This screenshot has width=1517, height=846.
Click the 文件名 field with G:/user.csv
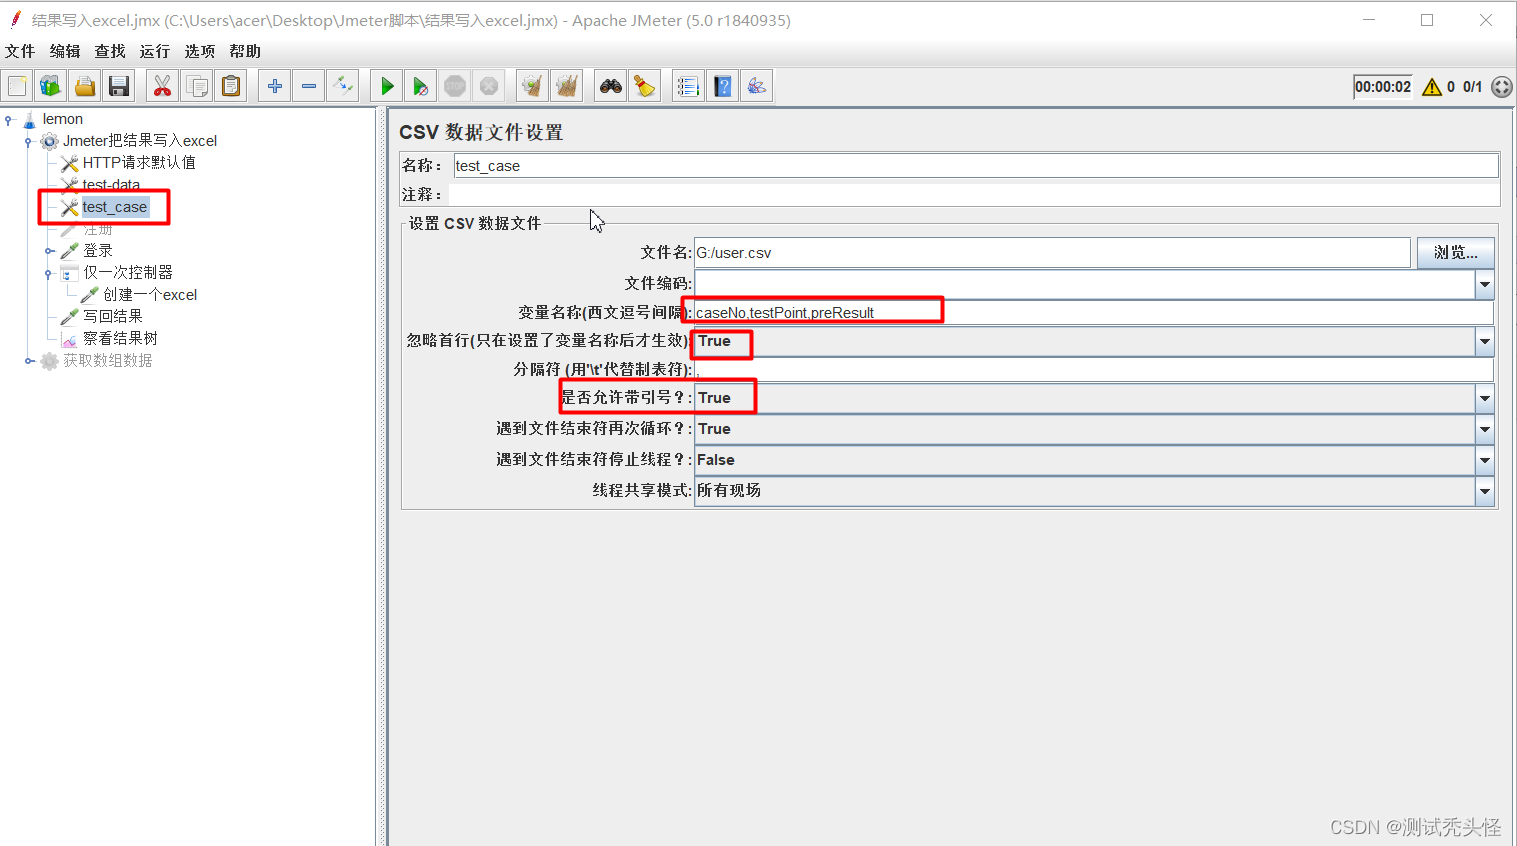tap(1052, 253)
